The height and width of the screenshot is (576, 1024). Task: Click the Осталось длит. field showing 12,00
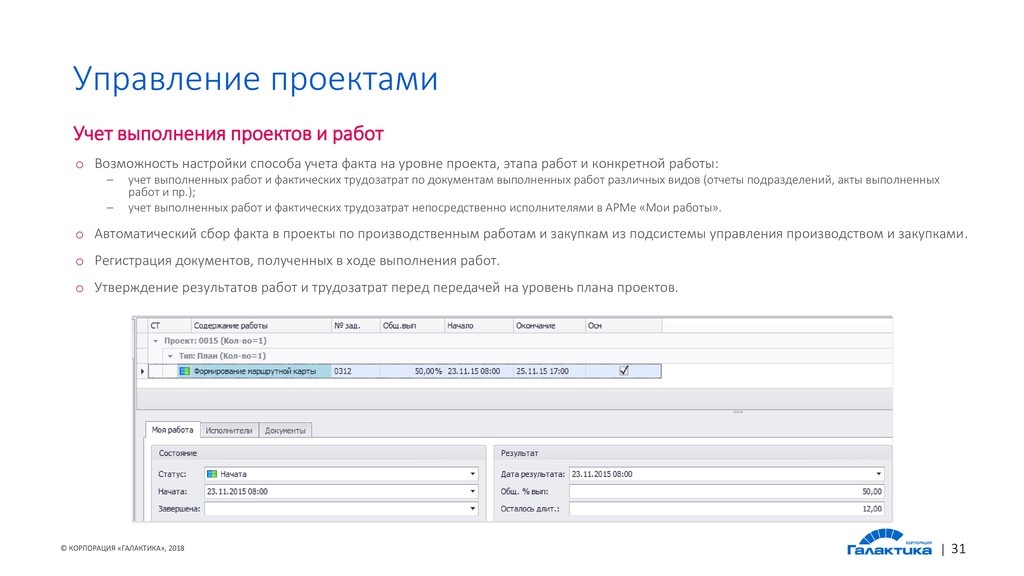pyautogui.click(x=727, y=509)
